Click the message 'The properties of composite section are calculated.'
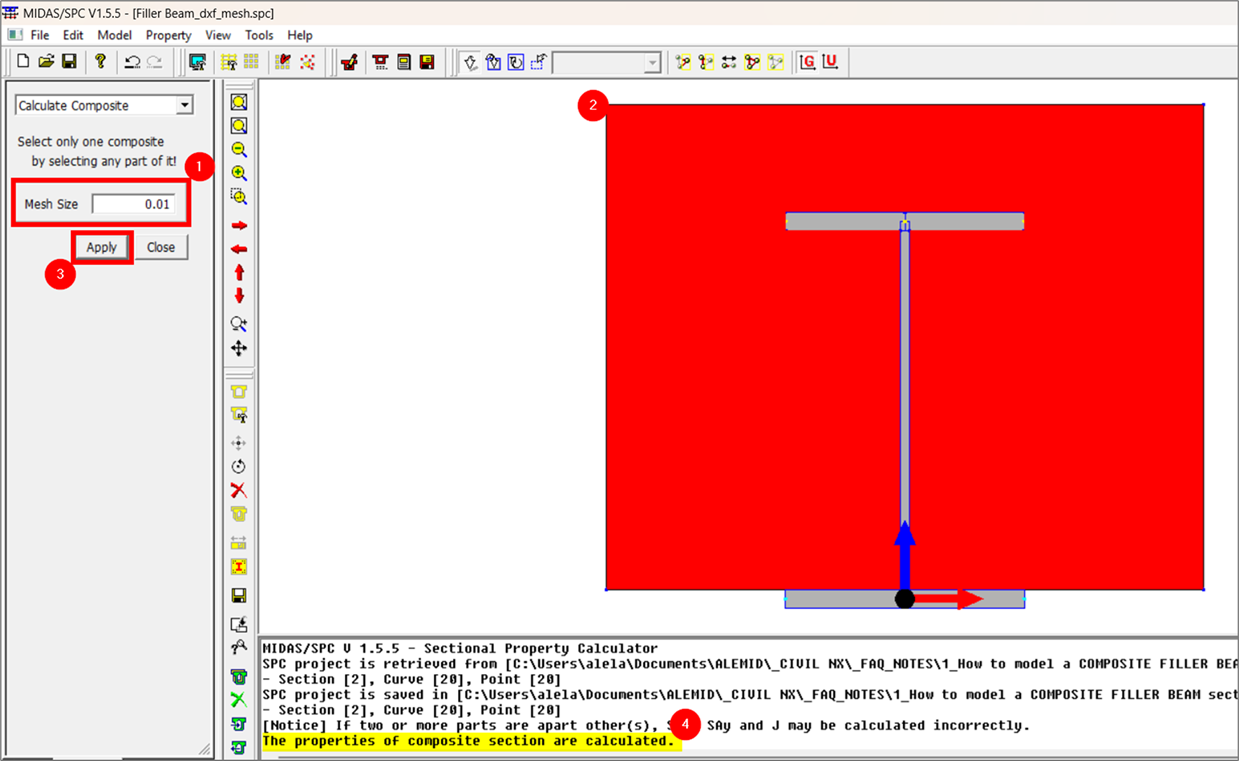 click(468, 741)
